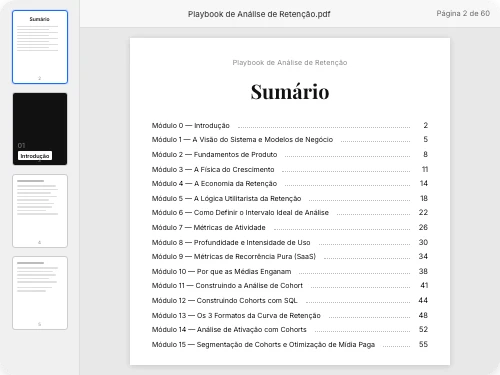The height and width of the screenshot is (375, 500).
Task: Click 'Módulo 2 — Fundamentos de Produto' entry
Action: coord(214,155)
